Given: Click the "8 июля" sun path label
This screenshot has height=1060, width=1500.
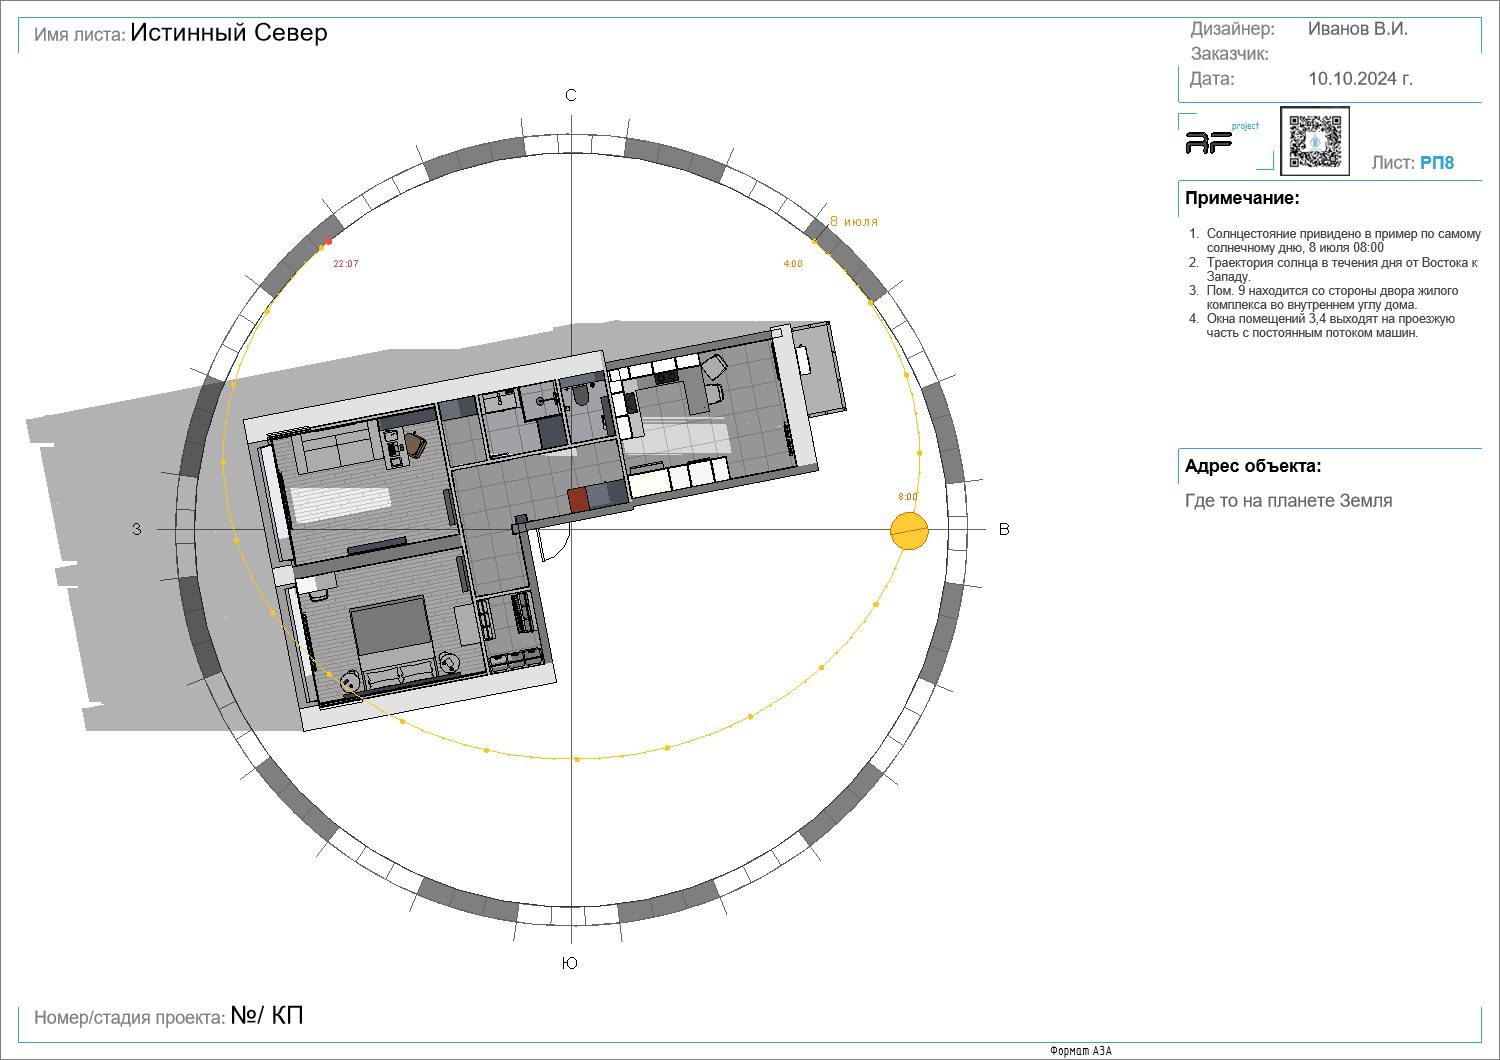Looking at the screenshot, I should [x=854, y=222].
